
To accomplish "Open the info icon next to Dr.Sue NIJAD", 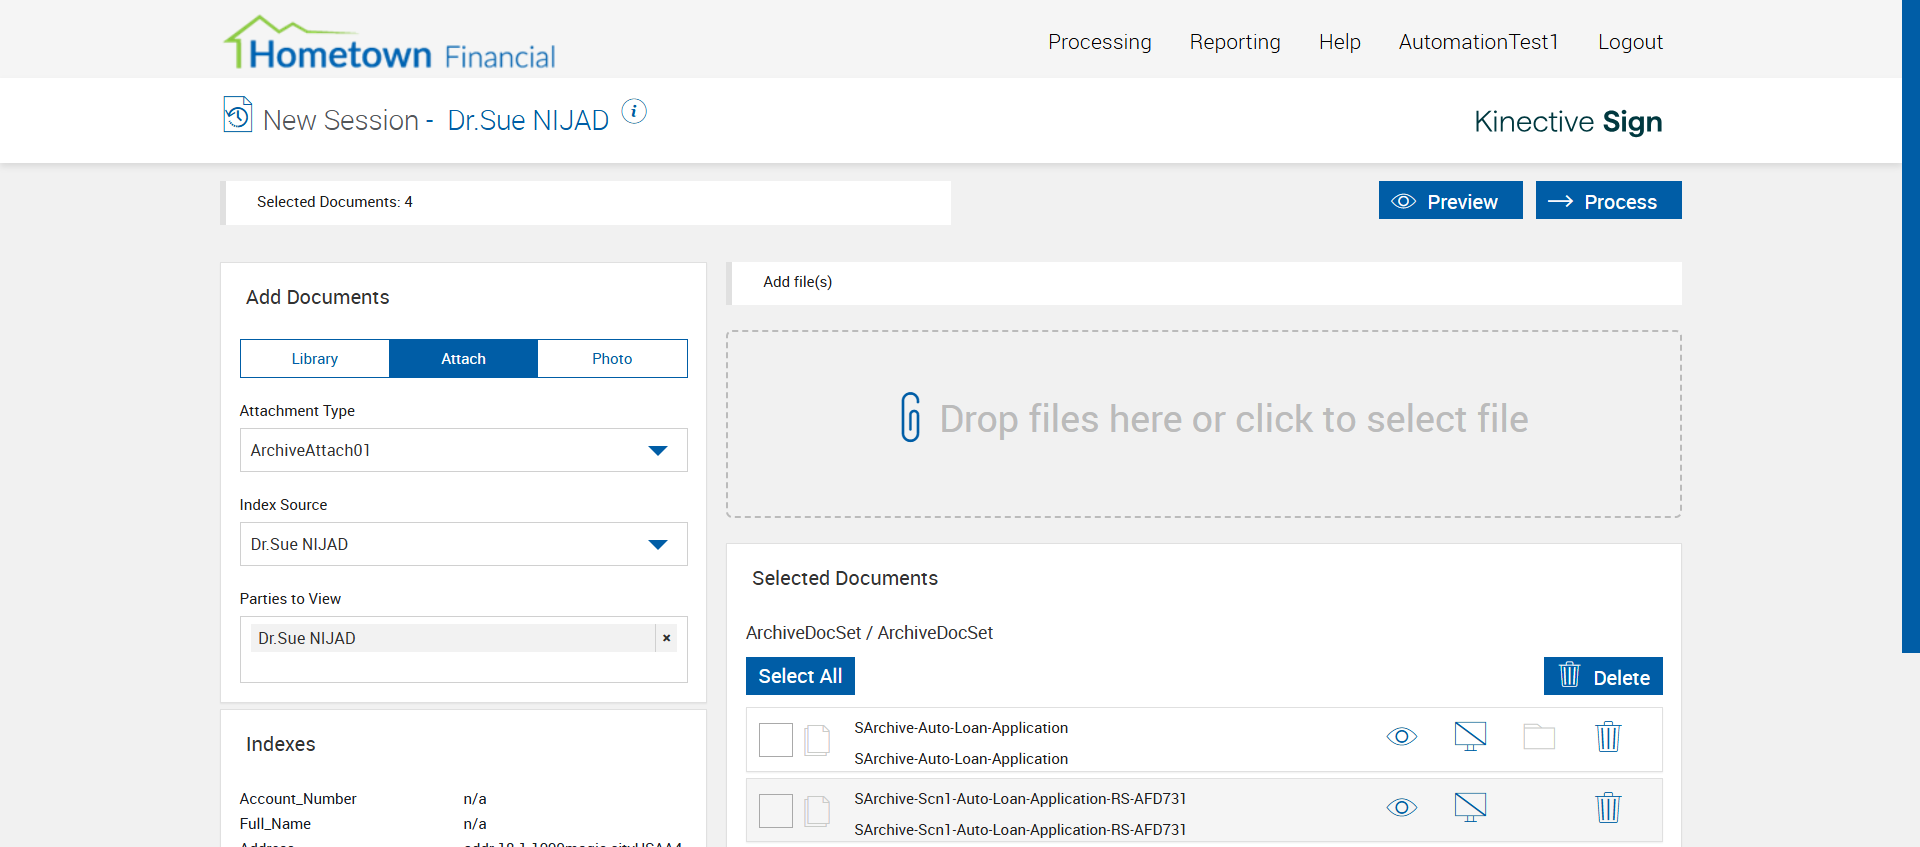I will 634,111.
